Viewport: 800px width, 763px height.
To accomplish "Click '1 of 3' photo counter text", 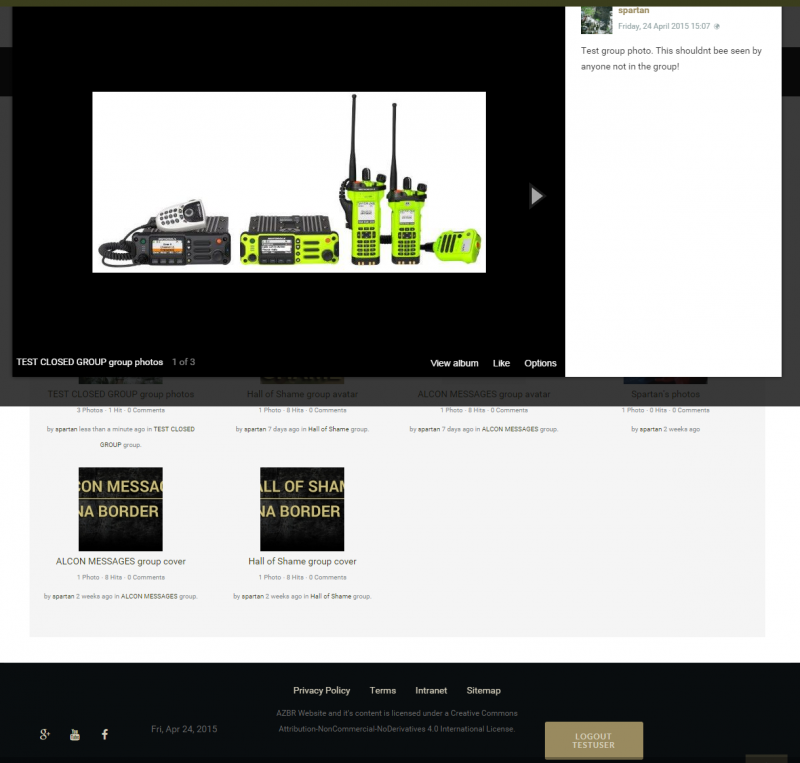I will [183, 362].
